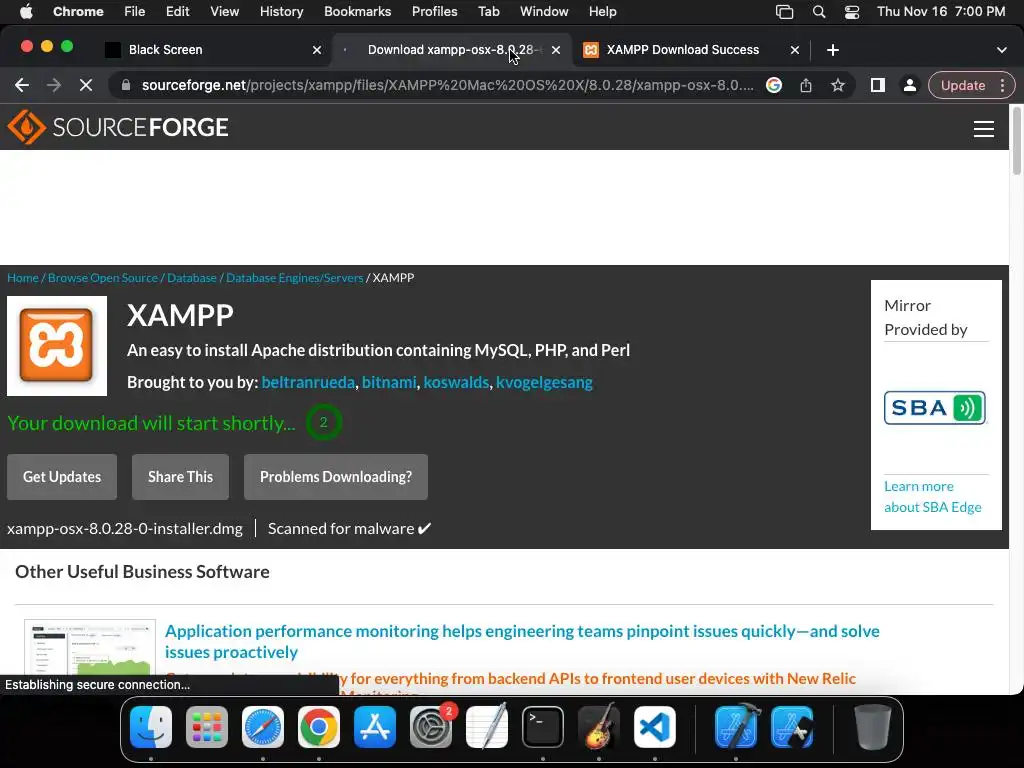Open the Google icon in the address bar
The height and width of the screenshot is (768, 1024).
(774, 86)
